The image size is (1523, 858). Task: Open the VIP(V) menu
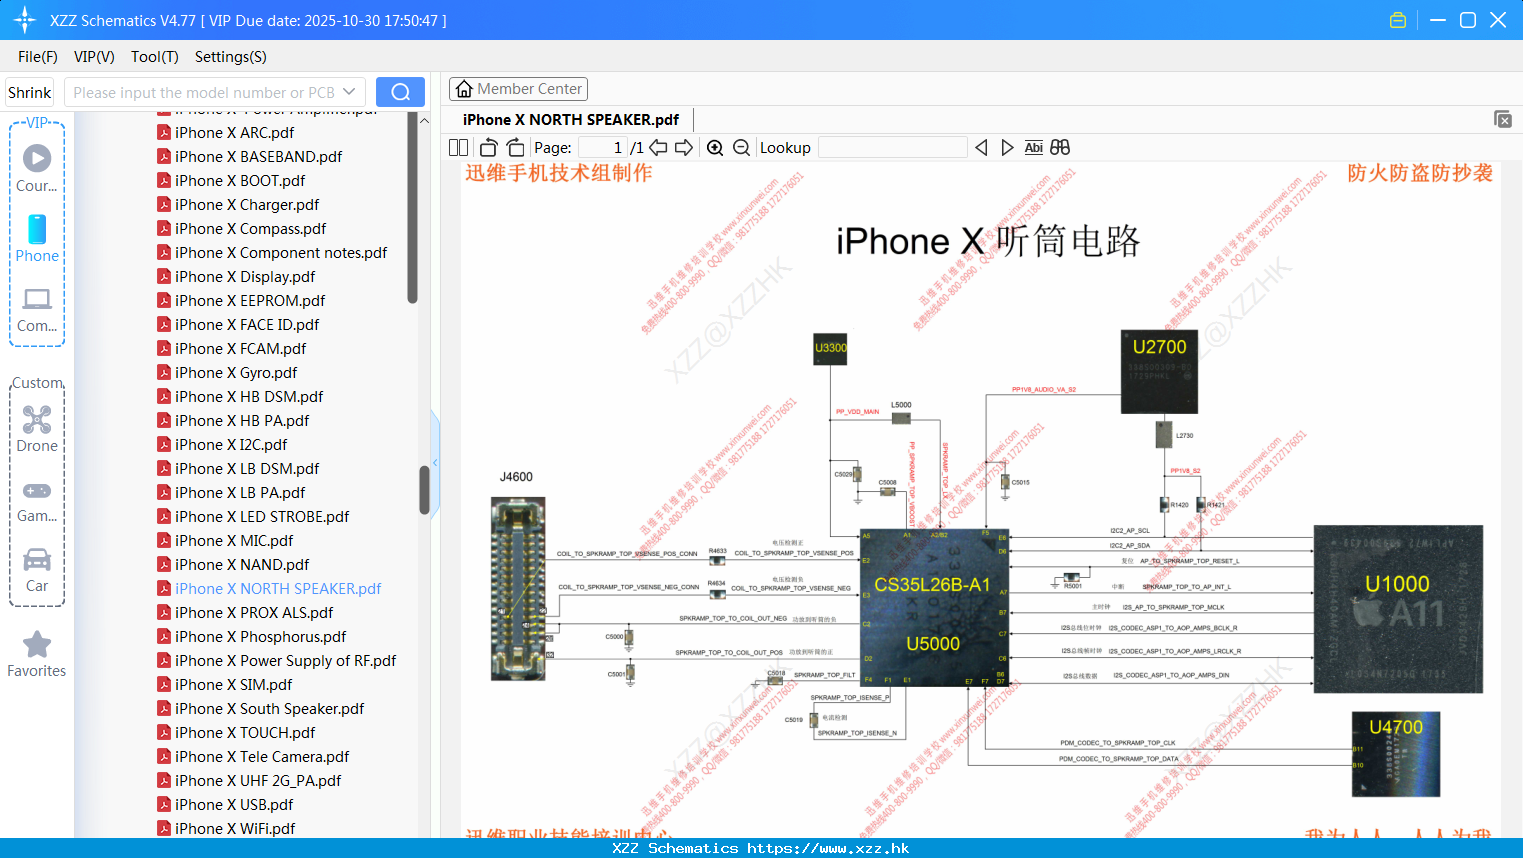click(x=94, y=57)
